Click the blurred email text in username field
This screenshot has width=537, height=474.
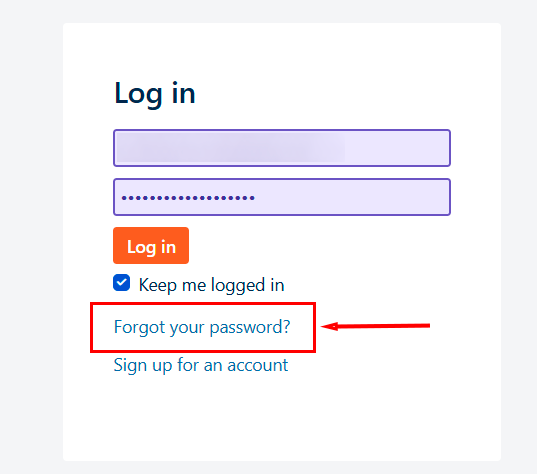click(x=230, y=148)
